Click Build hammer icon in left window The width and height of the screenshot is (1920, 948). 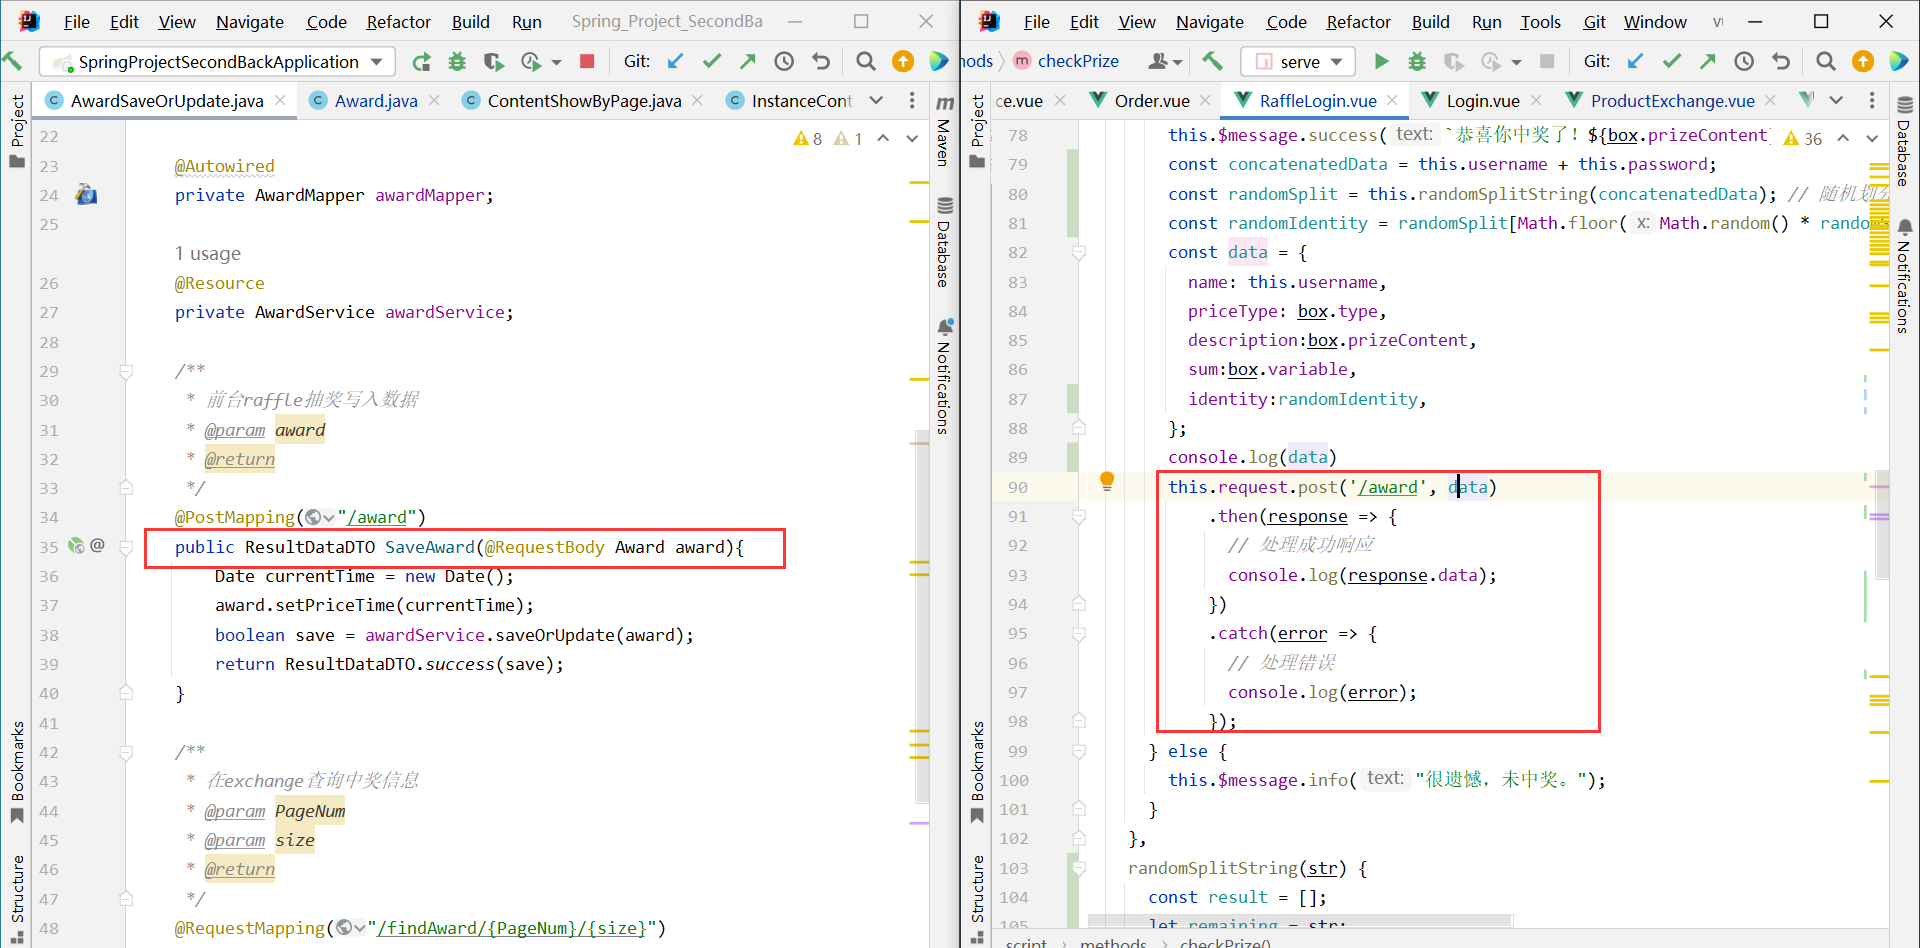pos(12,61)
